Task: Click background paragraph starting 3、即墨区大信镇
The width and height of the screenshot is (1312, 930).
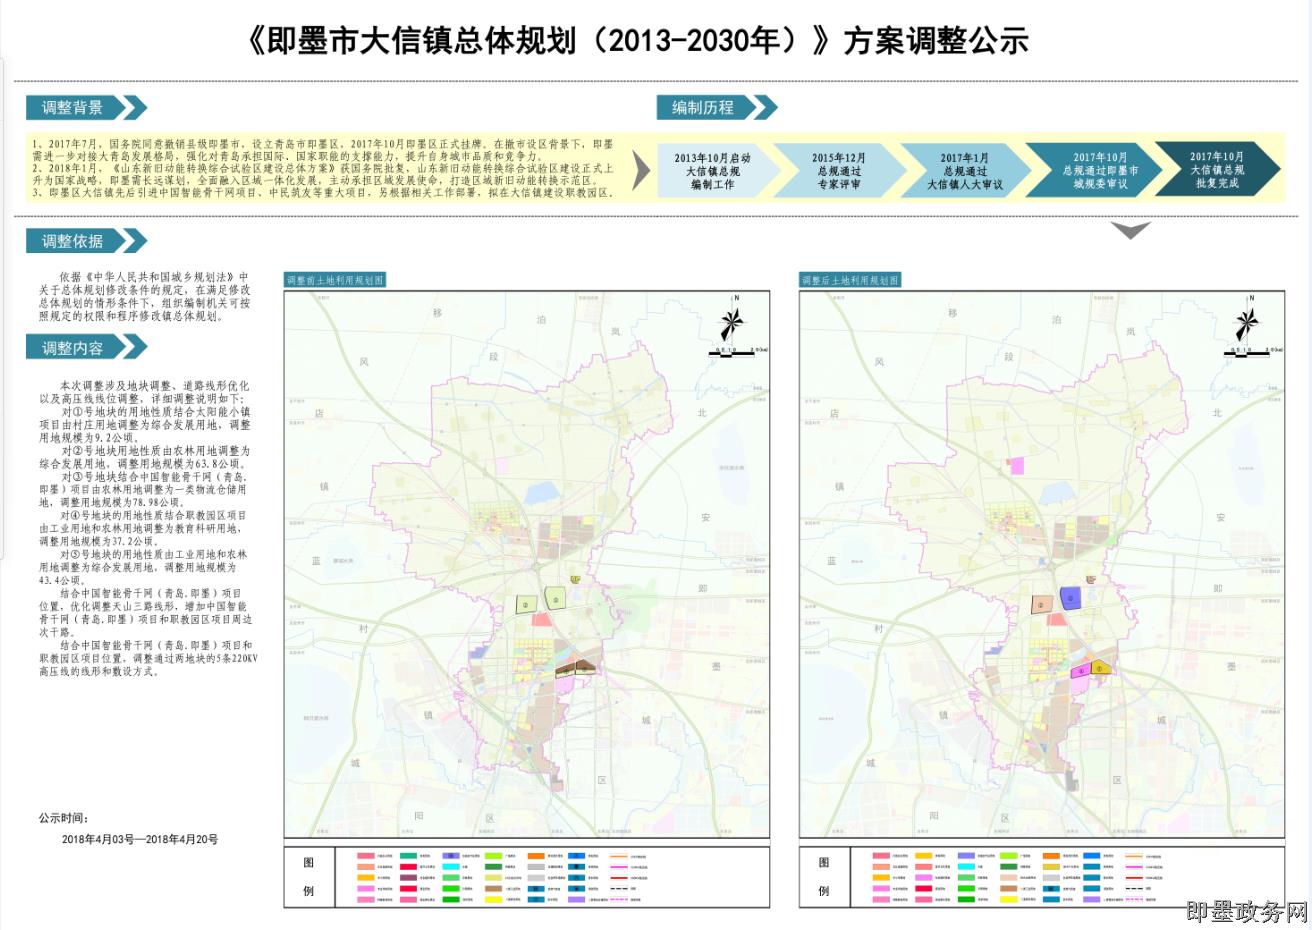Action: tap(324, 192)
